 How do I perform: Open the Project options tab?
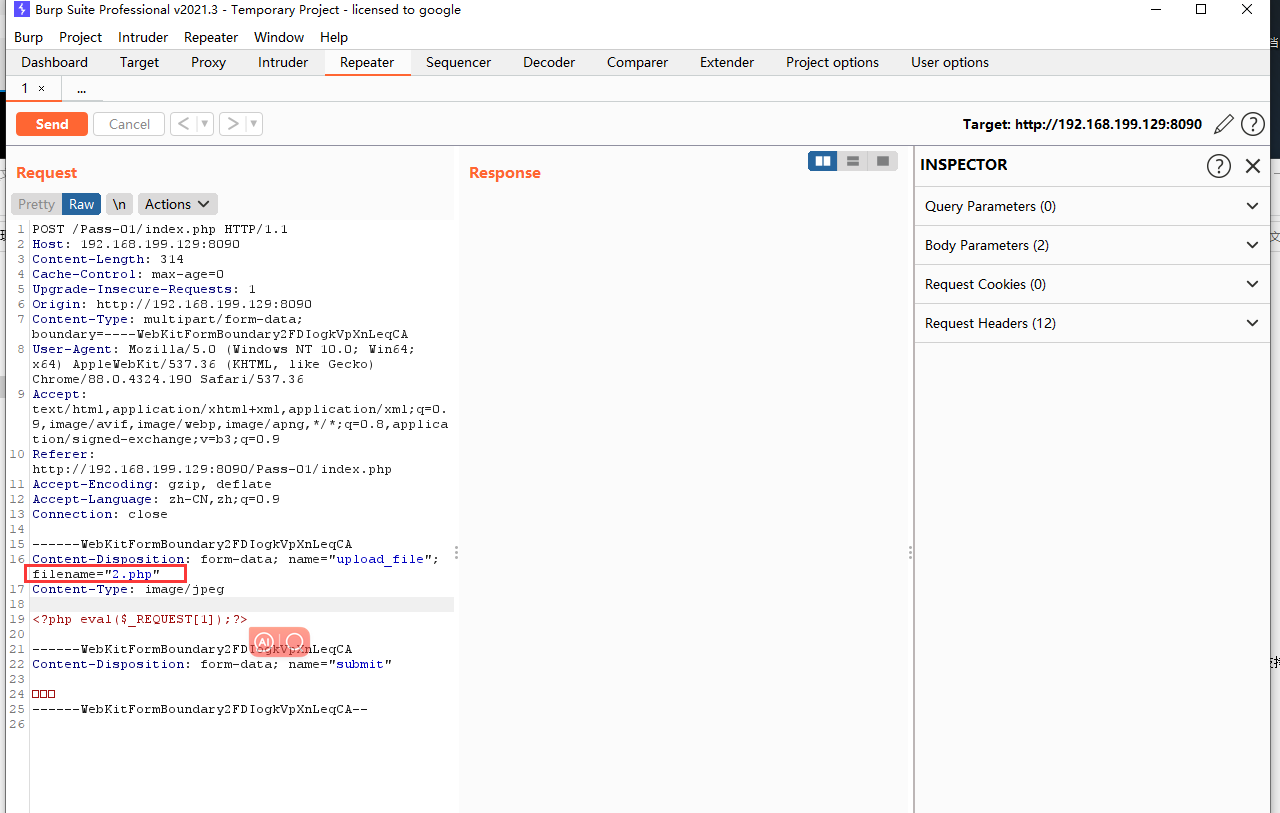click(x=832, y=62)
